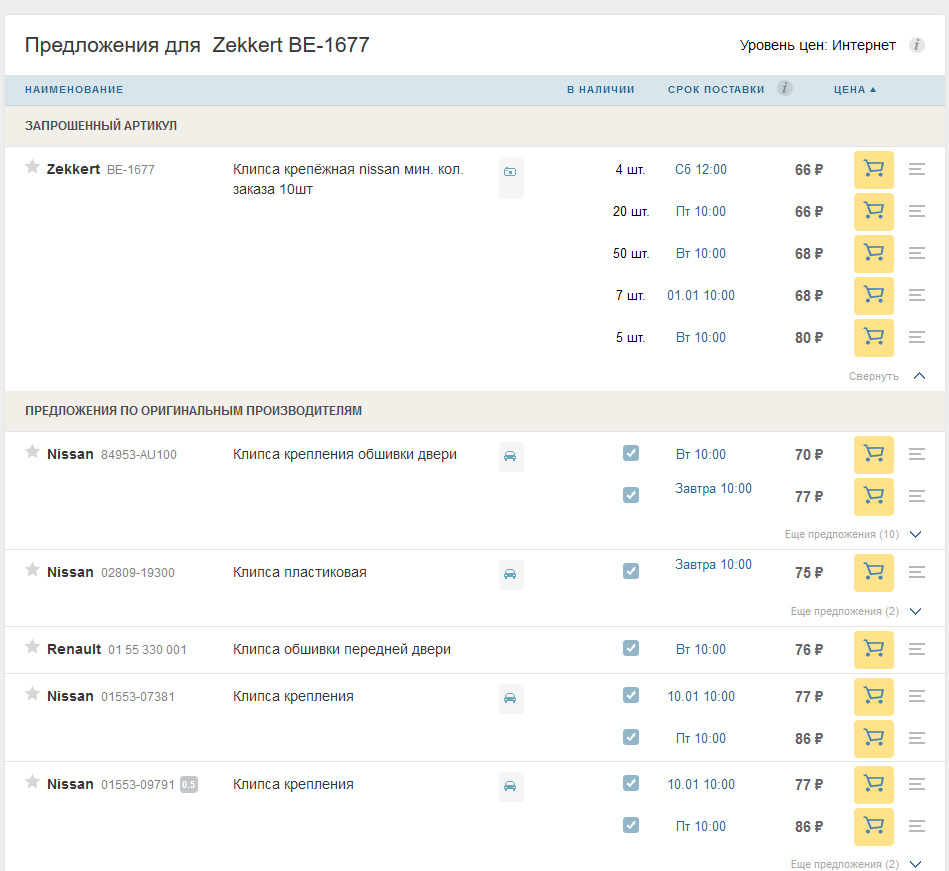The height and width of the screenshot is (871, 949).
Task: Click the info icon next to Срок поставки
Action: point(785,89)
